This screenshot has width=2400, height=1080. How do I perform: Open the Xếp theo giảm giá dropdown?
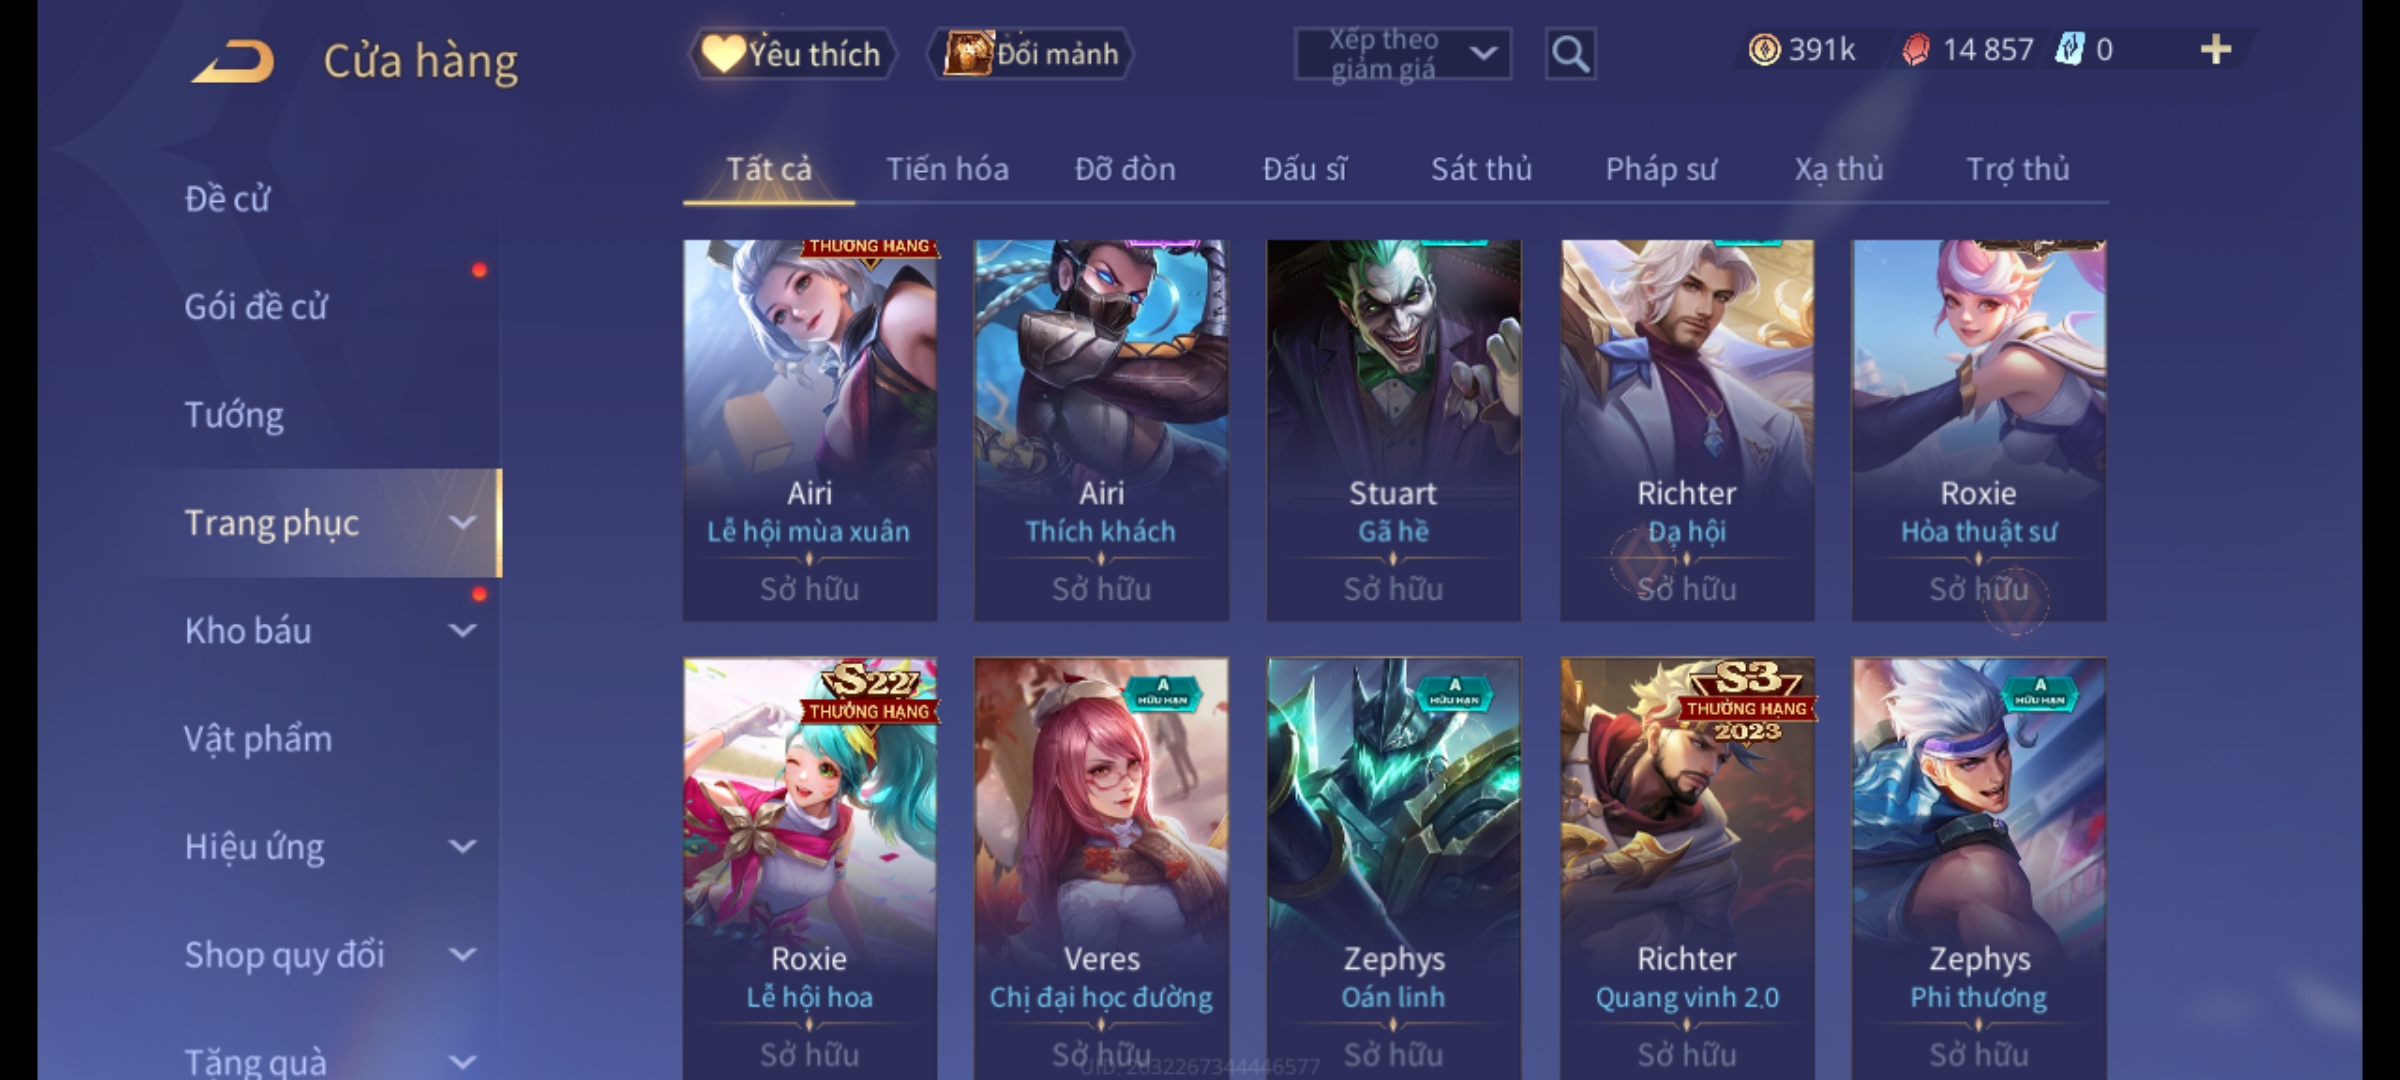point(1402,54)
